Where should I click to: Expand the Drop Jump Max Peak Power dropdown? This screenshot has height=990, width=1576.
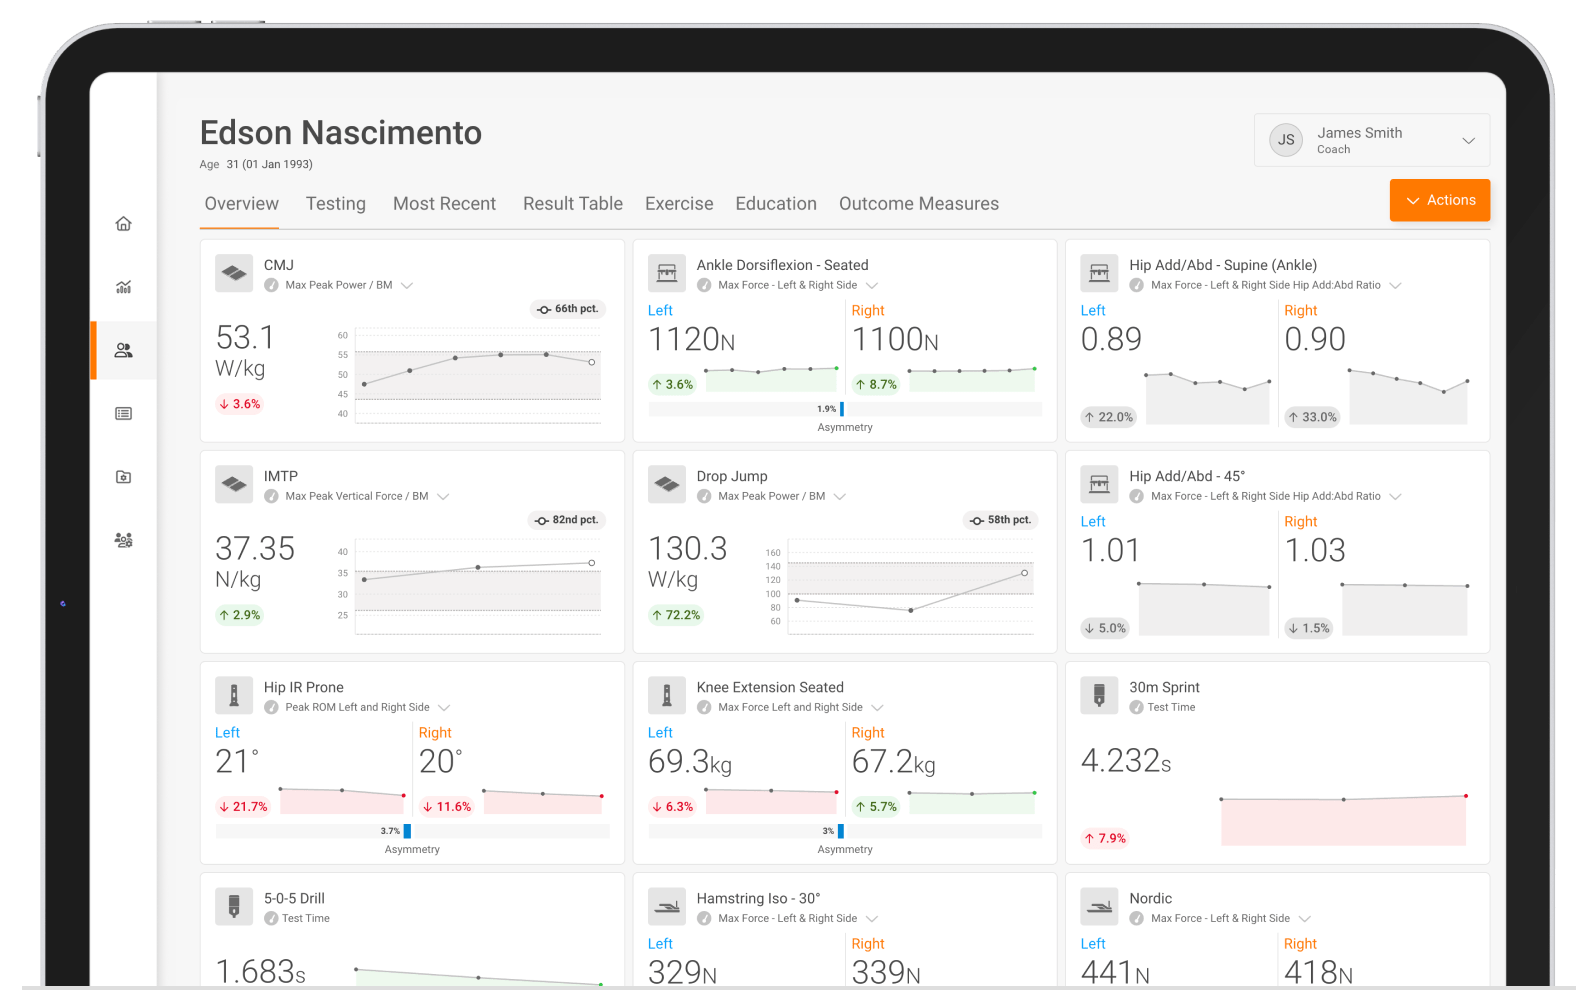tap(840, 496)
